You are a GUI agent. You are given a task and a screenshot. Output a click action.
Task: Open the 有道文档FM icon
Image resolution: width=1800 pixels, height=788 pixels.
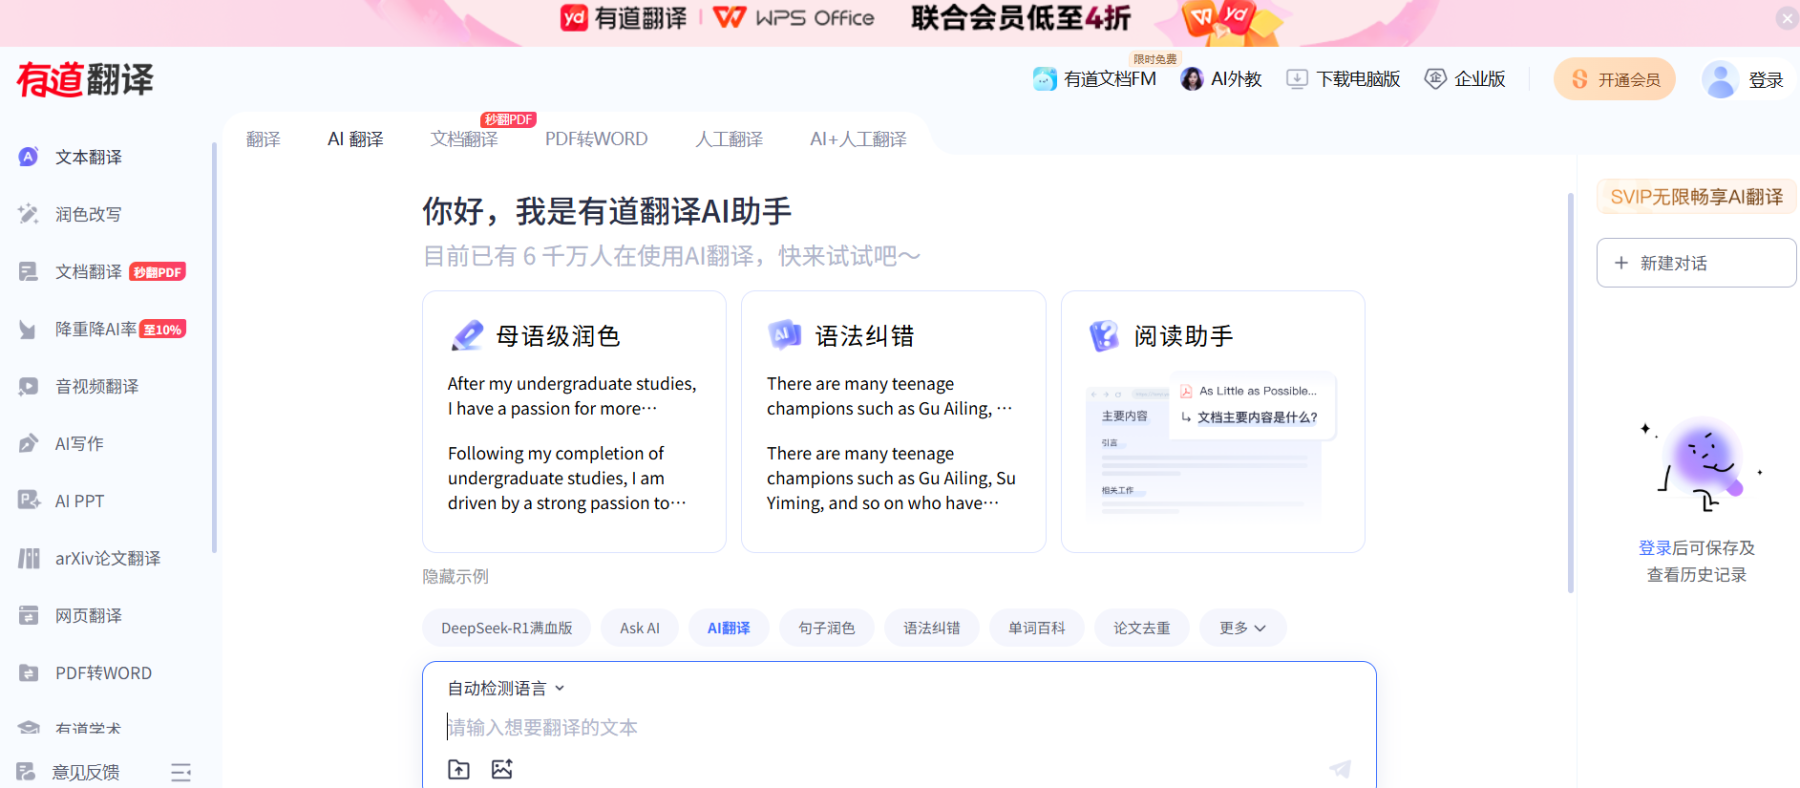[1044, 79]
